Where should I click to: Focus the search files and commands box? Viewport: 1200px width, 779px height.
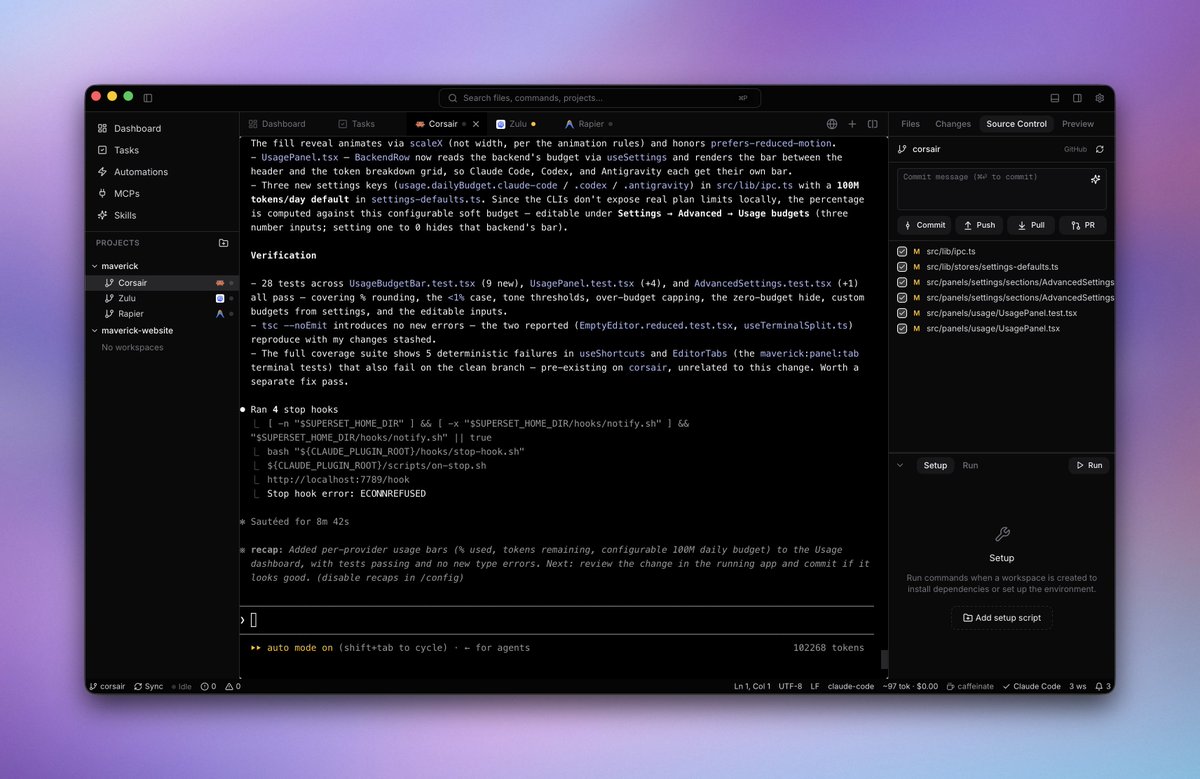coord(599,98)
